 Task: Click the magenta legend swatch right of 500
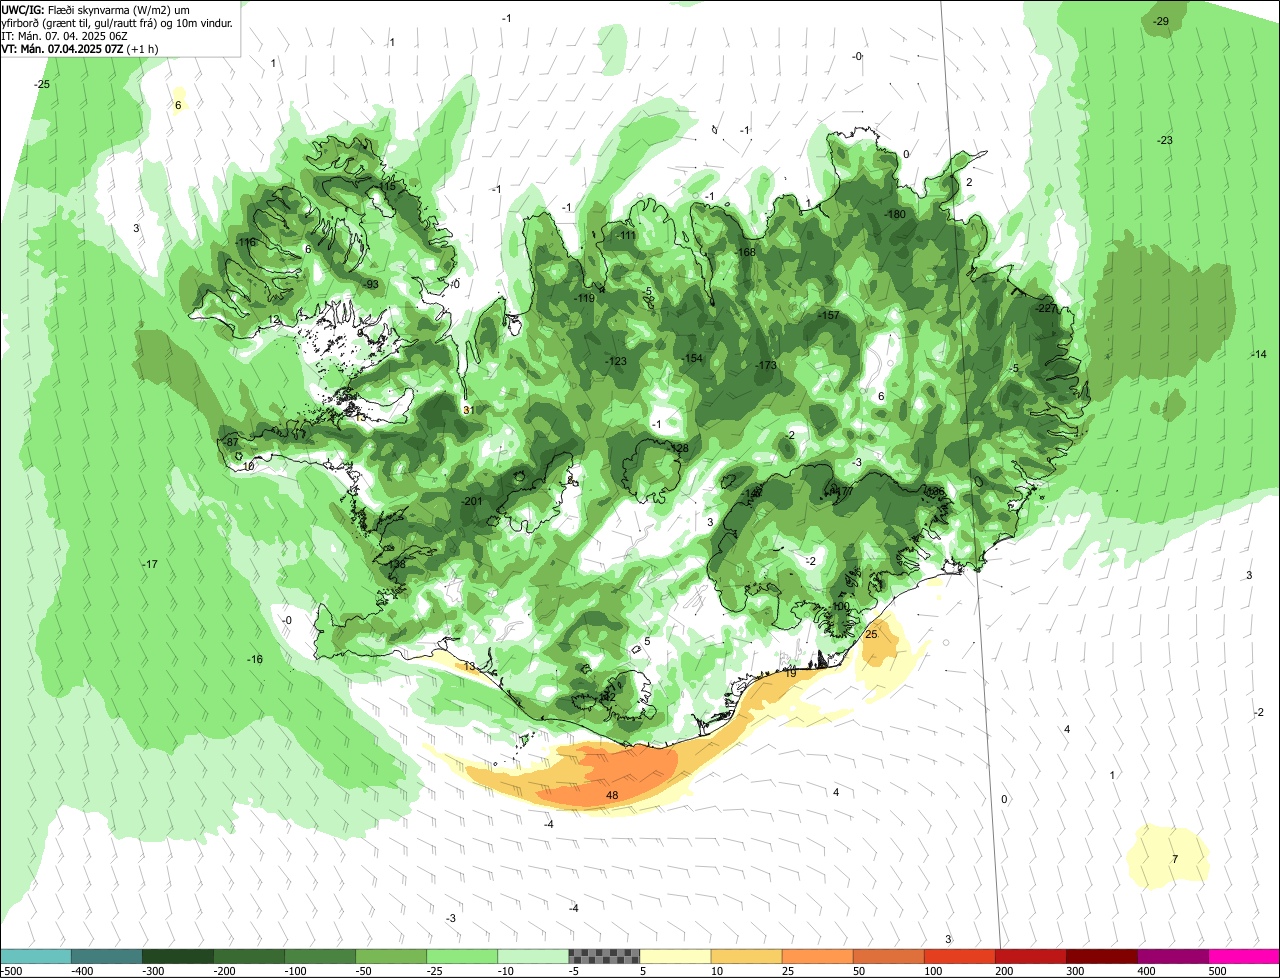pyautogui.click(x=1244, y=956)
